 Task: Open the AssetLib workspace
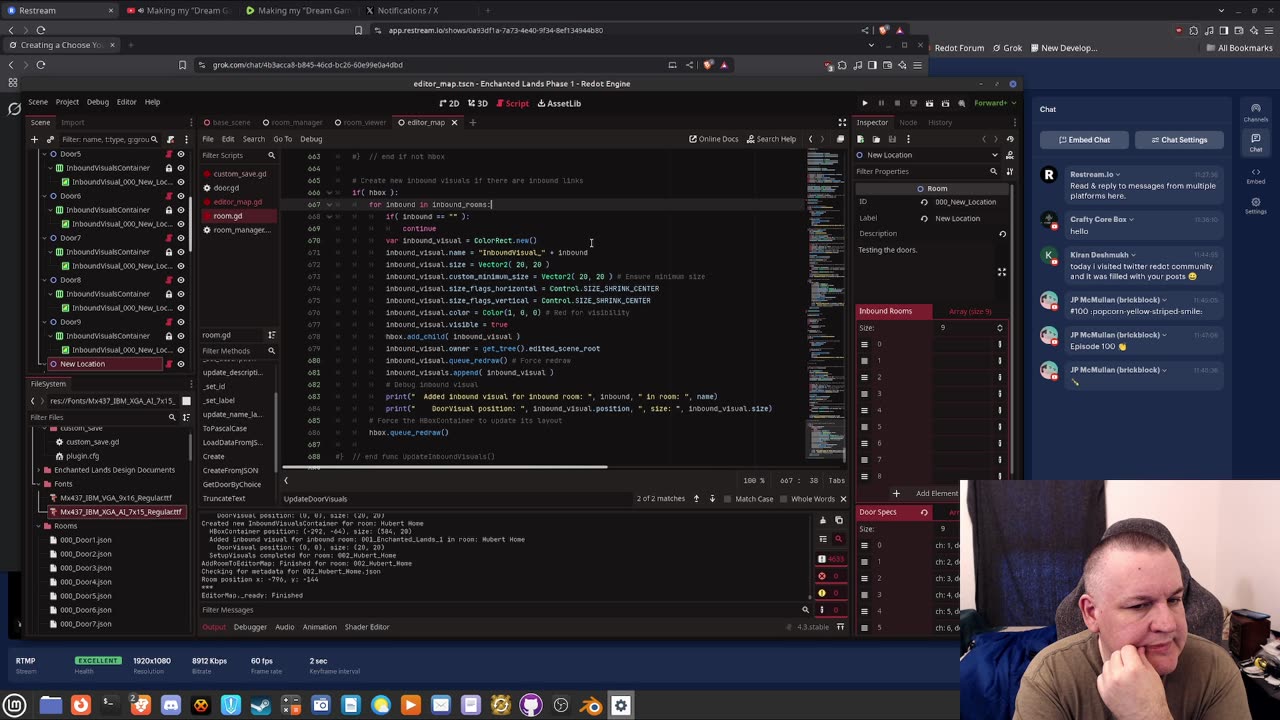tap(558, 103)
